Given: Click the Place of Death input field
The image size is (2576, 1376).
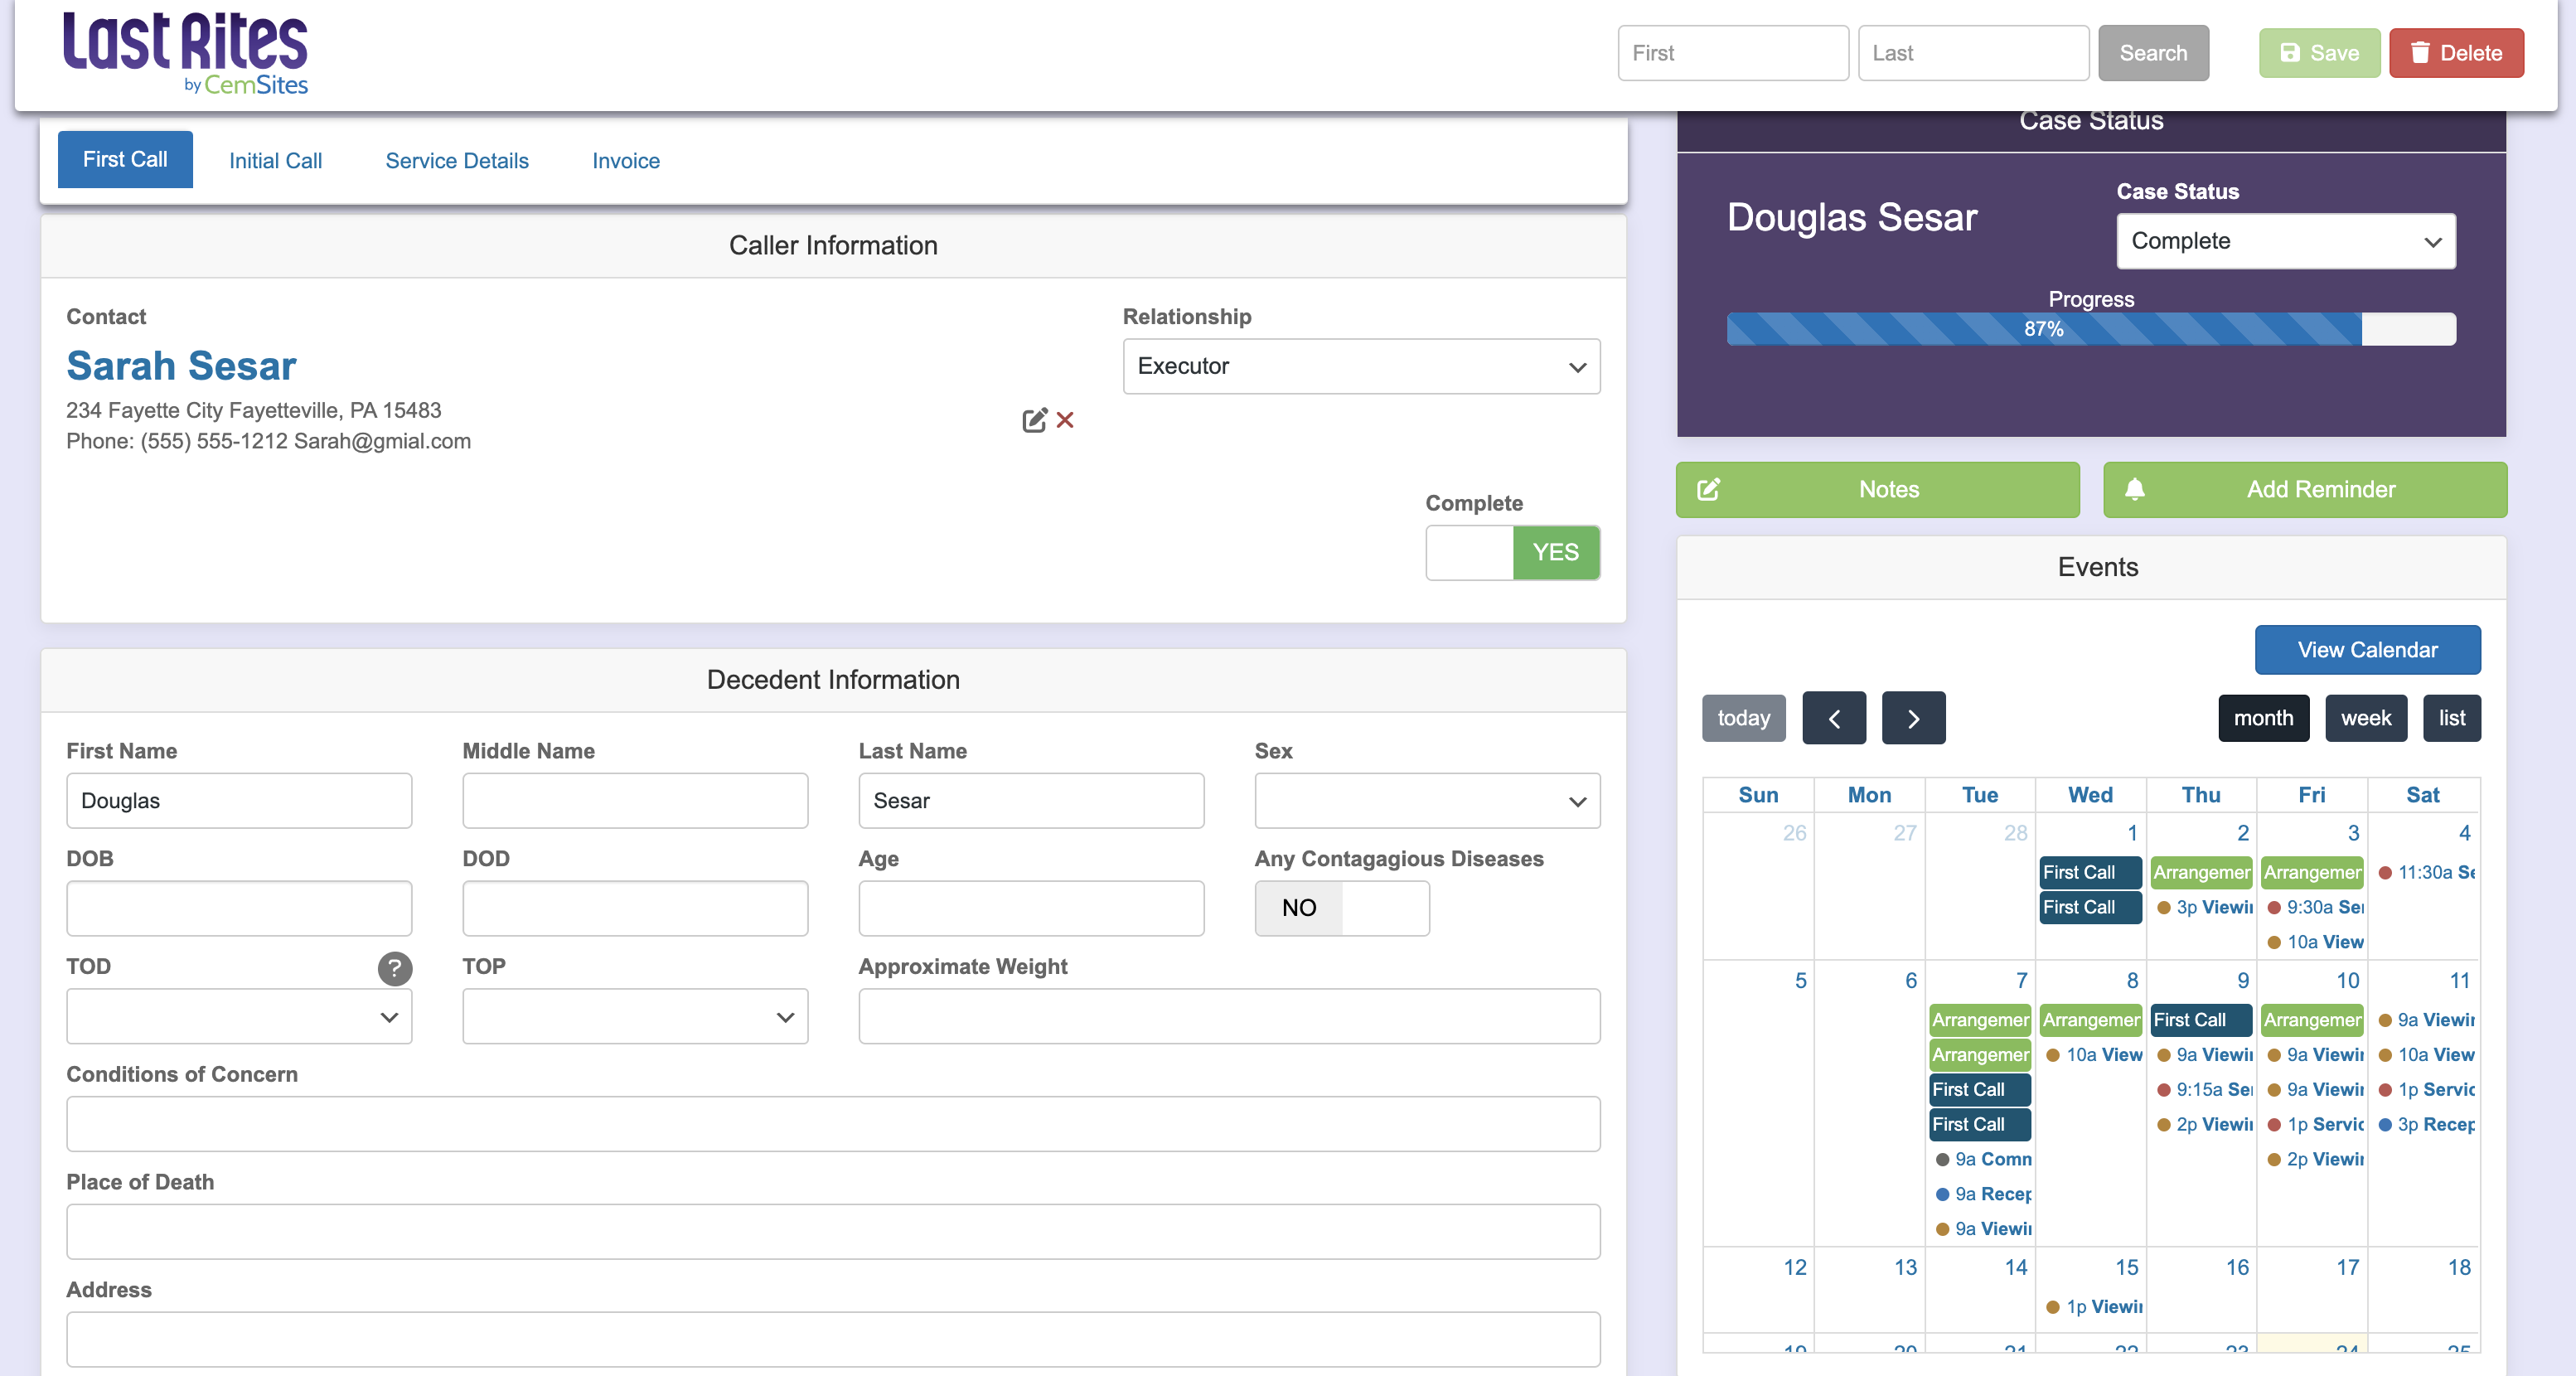Looking at the screenshot, I should [833, 1229].
